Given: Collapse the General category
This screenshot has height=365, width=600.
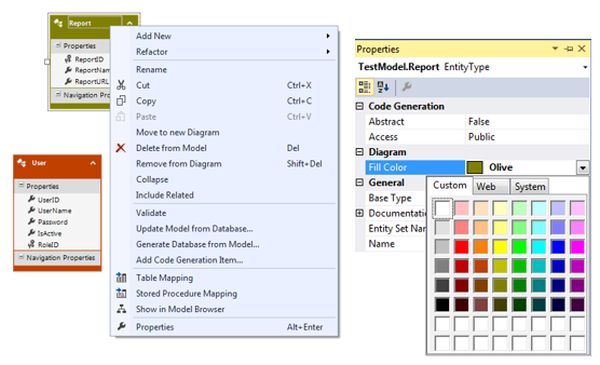Looking at the screenshot, I should point(359,182).
